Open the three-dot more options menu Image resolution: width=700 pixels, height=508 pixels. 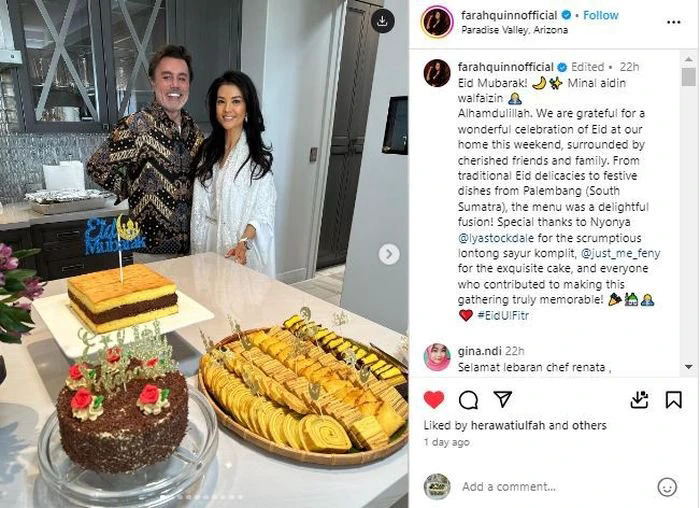[x=673, y=22]
